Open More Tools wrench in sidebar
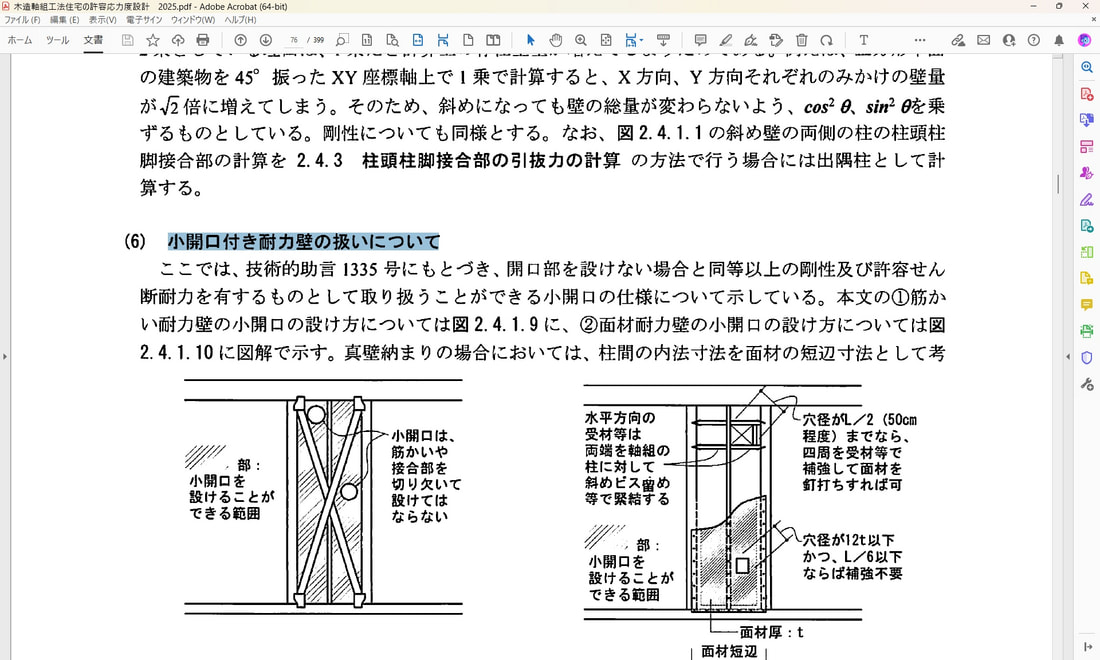The image size is (1100, 660). point(1087,384)
